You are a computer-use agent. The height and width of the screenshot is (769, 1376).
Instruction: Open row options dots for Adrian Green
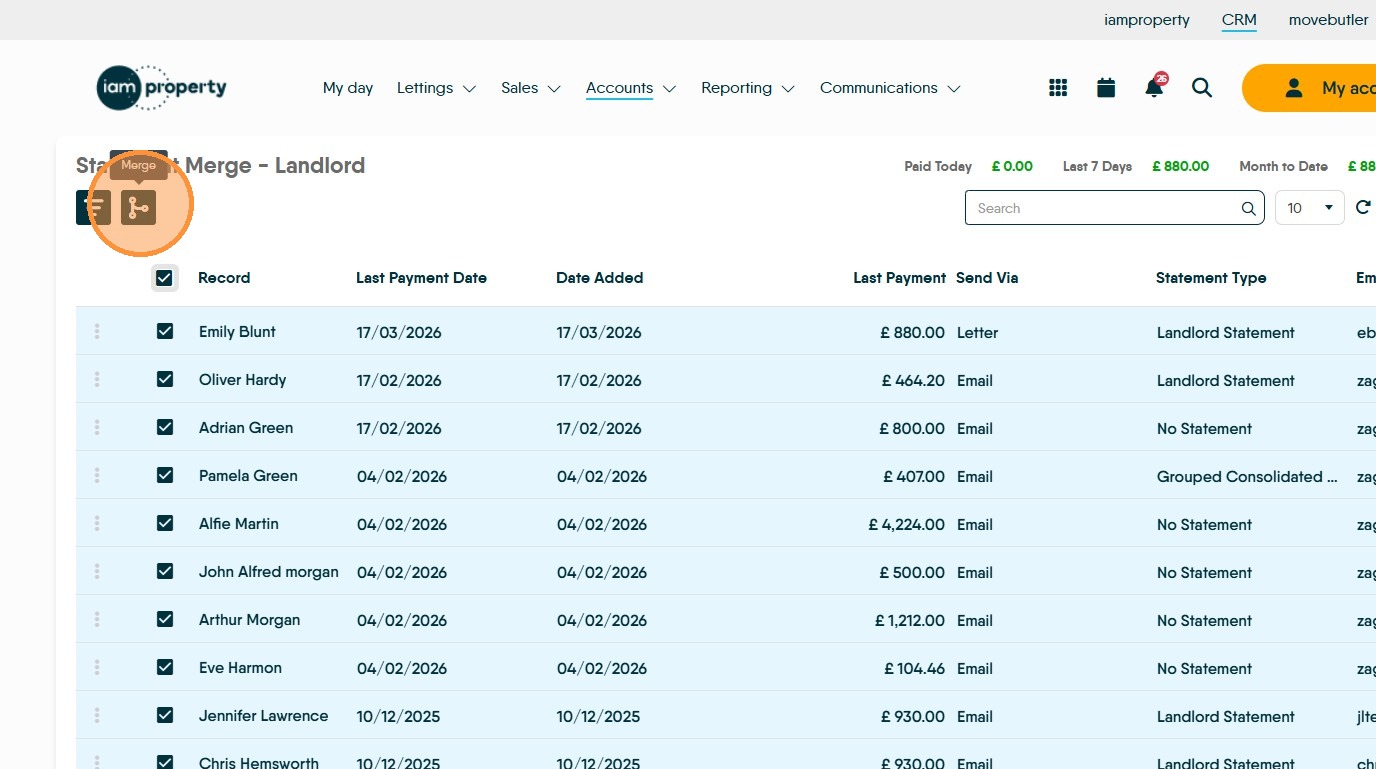pyautogui.click(x=97, y=427)
